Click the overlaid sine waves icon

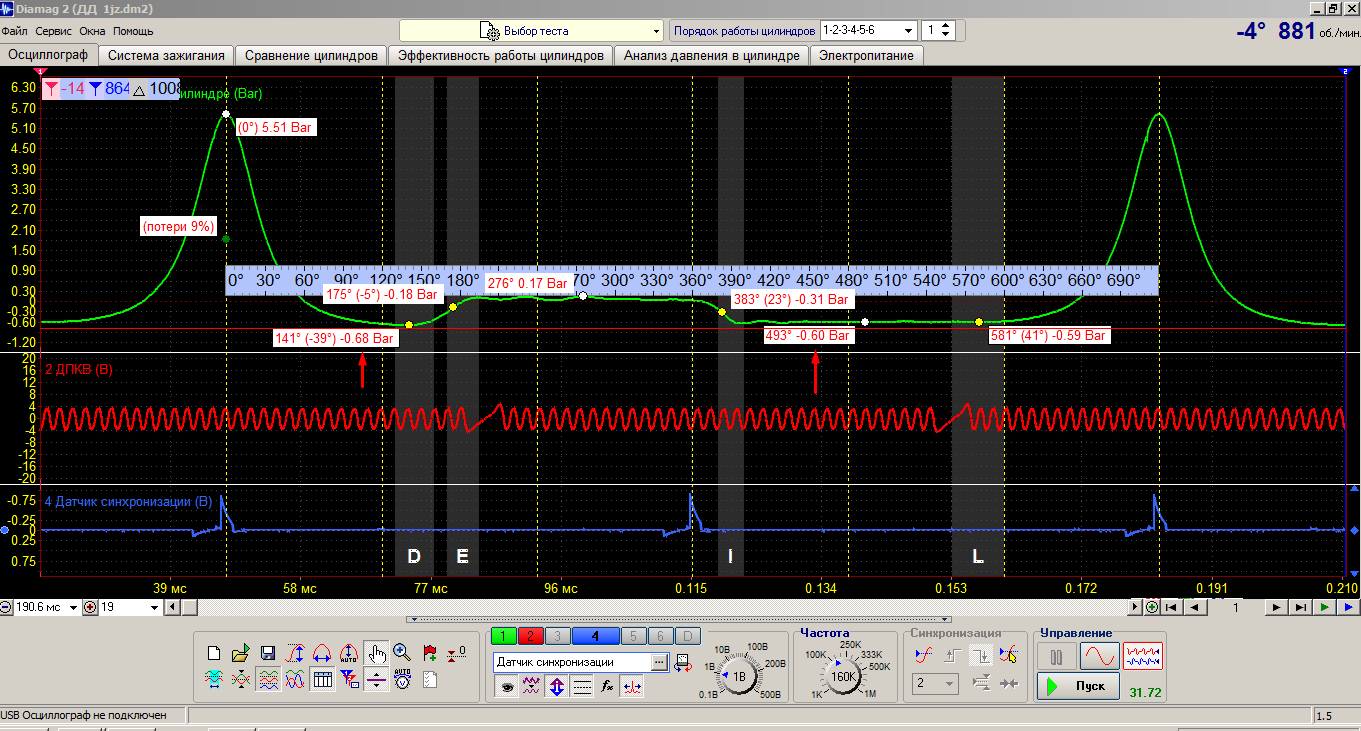click(295, 680)
